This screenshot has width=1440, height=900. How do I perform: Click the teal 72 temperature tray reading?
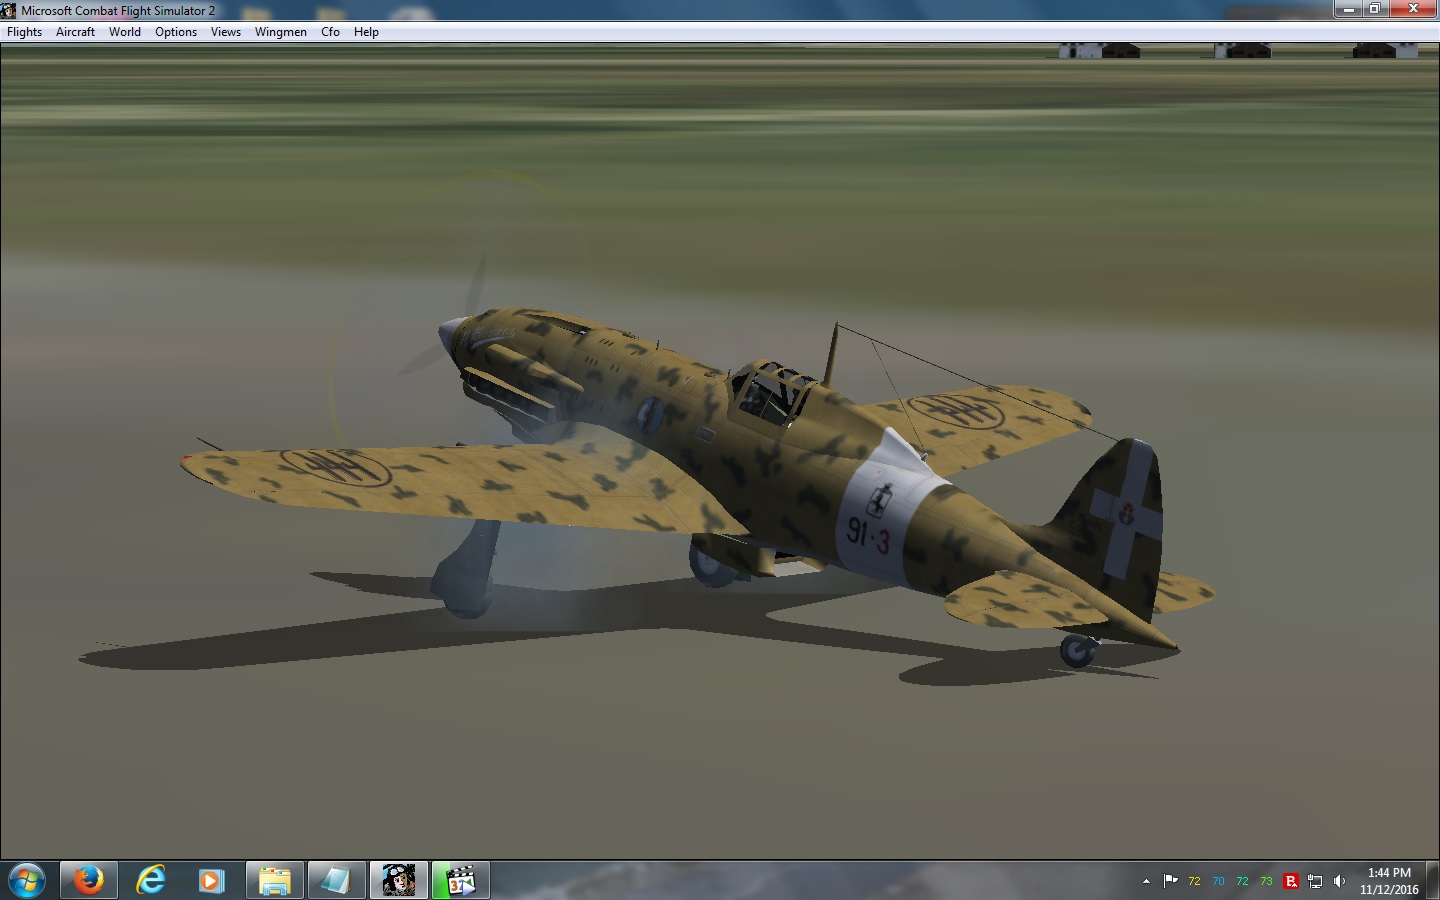pos(1242,881)
